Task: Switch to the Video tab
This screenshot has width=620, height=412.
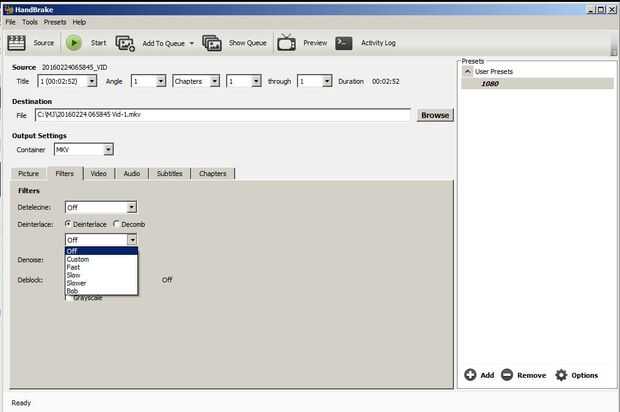Action: pyautogui.click(x=98, y=174)
